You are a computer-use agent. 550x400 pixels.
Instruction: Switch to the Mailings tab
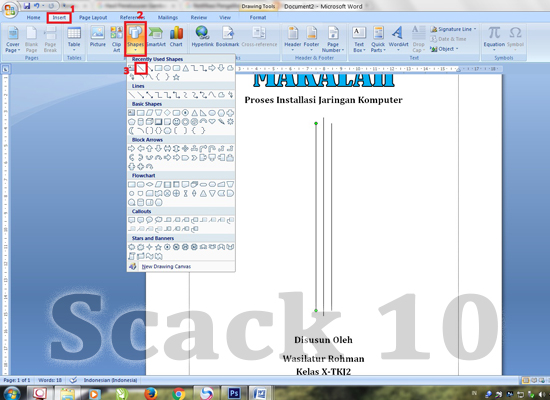(168, 17)
